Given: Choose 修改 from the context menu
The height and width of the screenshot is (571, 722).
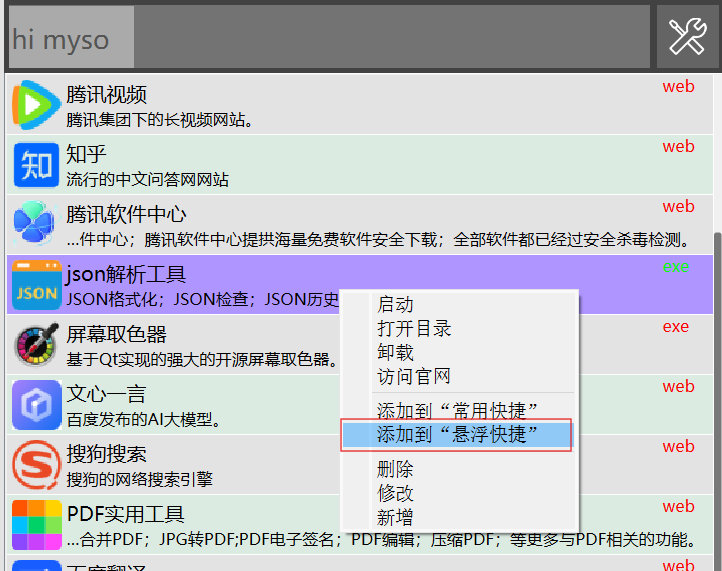Looking at the screenshot, I should (395, 494).
